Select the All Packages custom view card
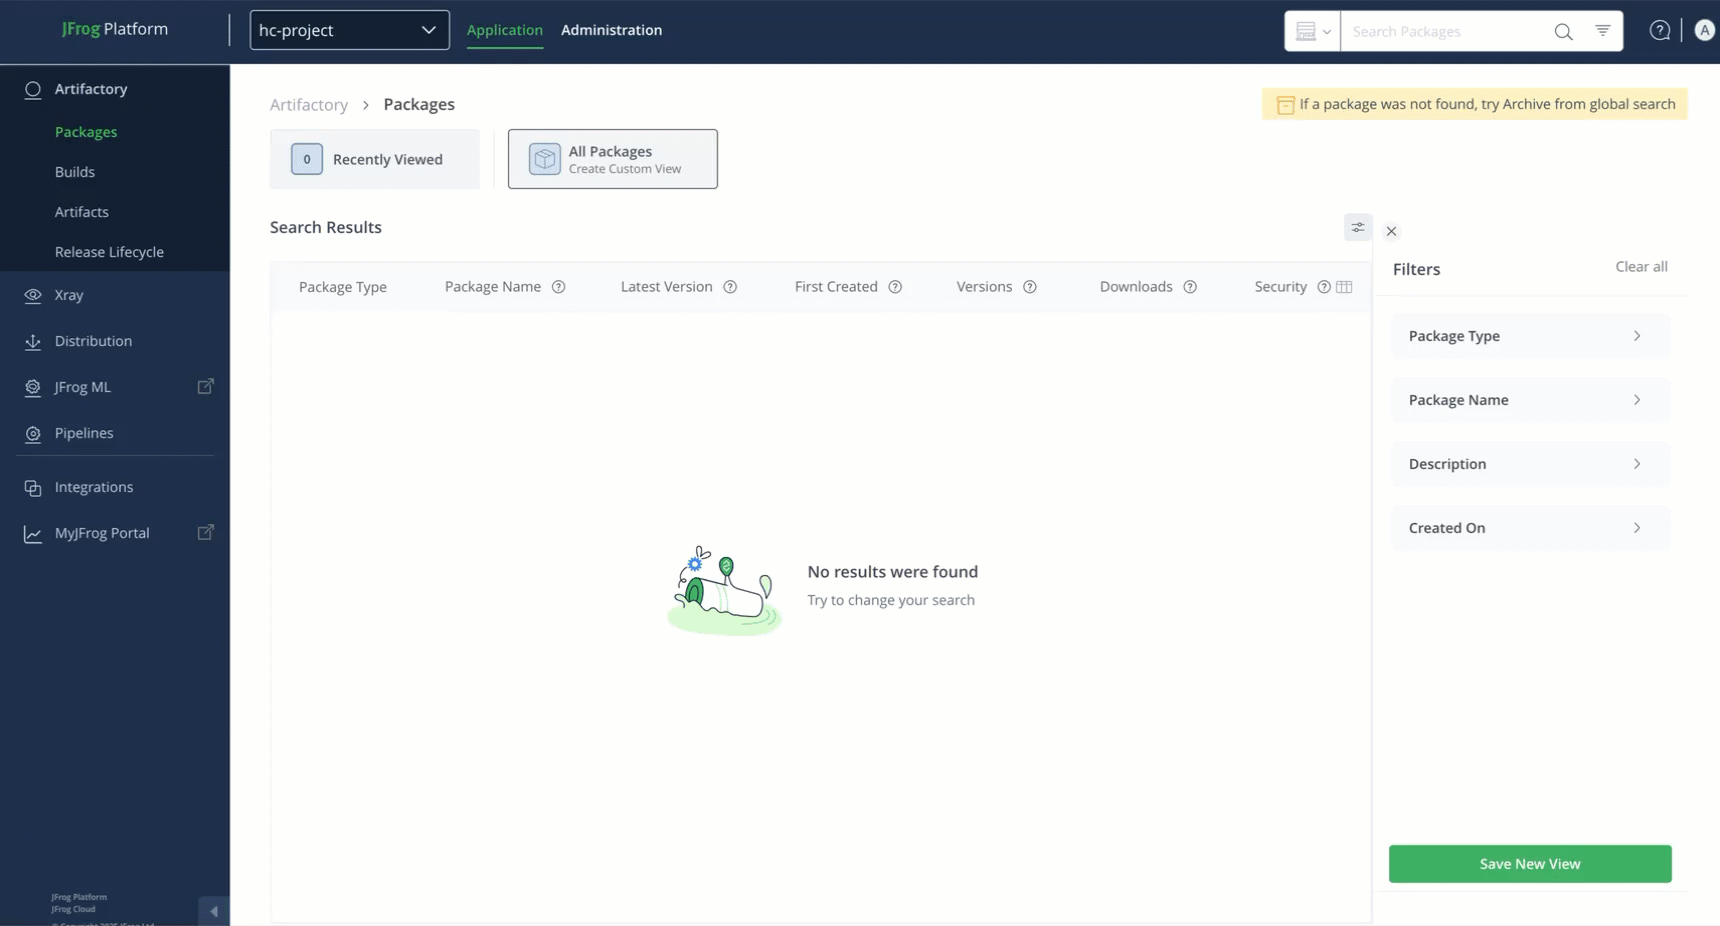Screen dimensions: 1720x926 (x=612, y=158)
